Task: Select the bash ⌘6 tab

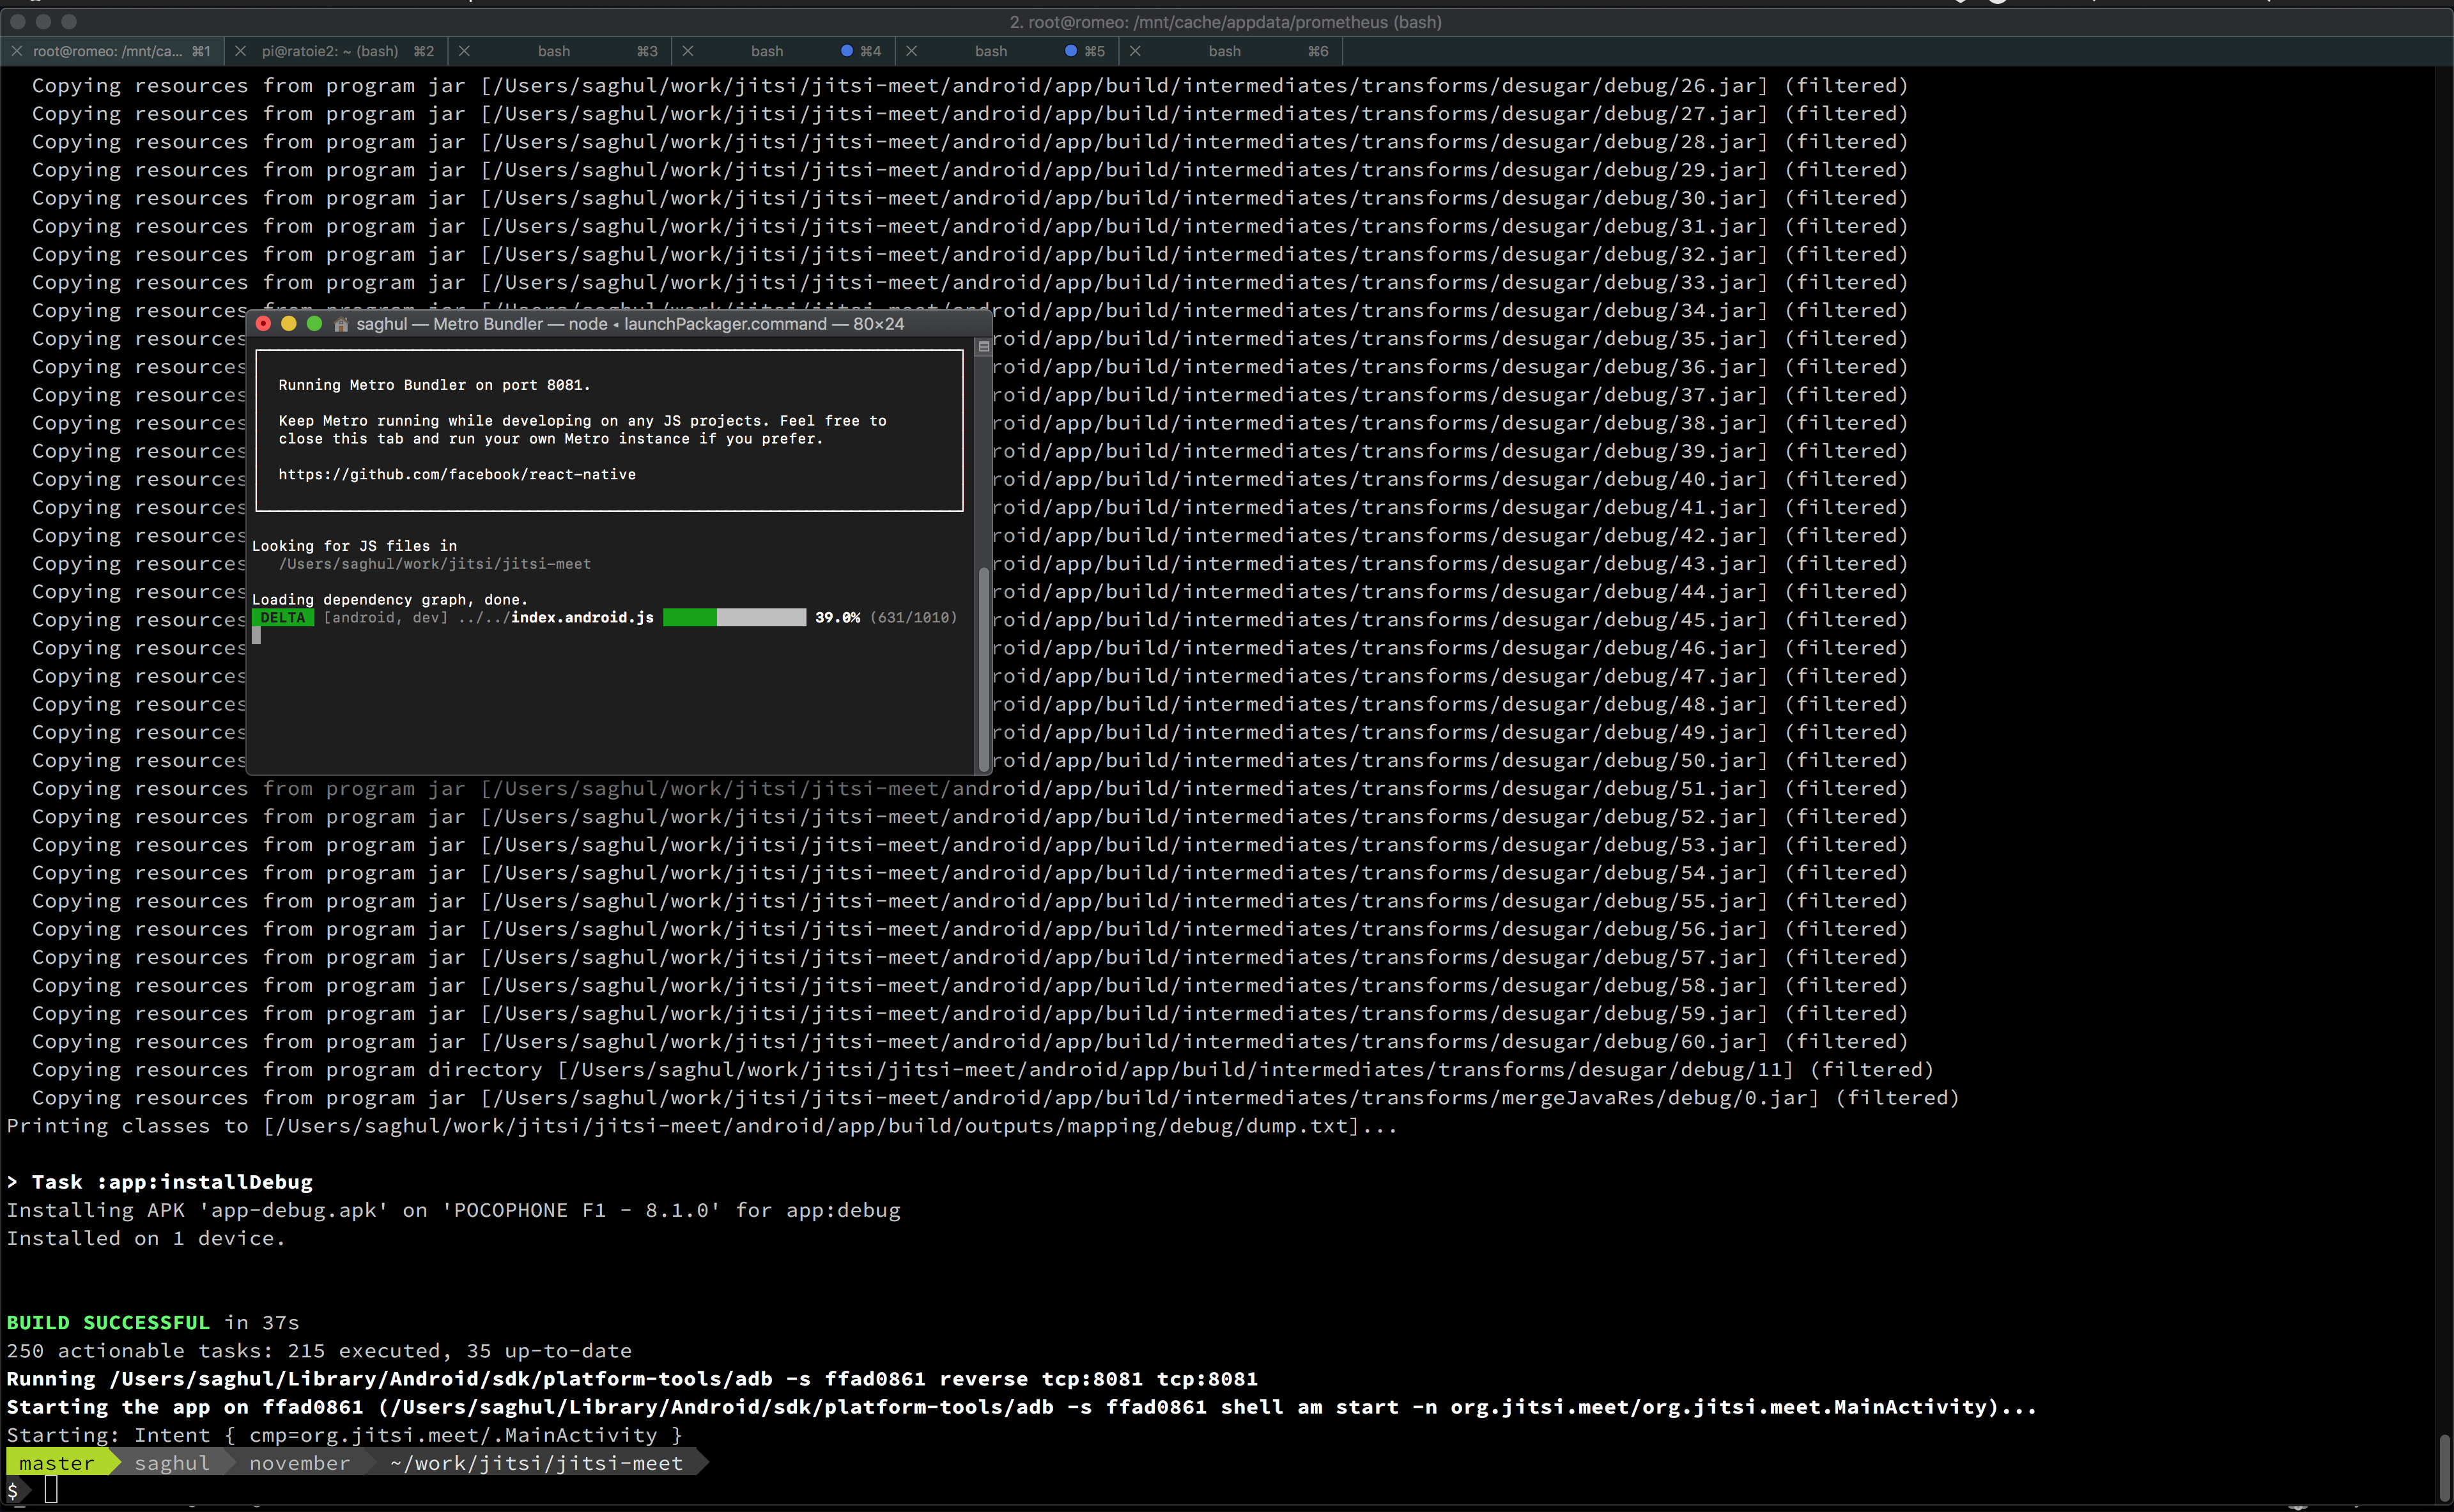Action: click(1225, 51)
